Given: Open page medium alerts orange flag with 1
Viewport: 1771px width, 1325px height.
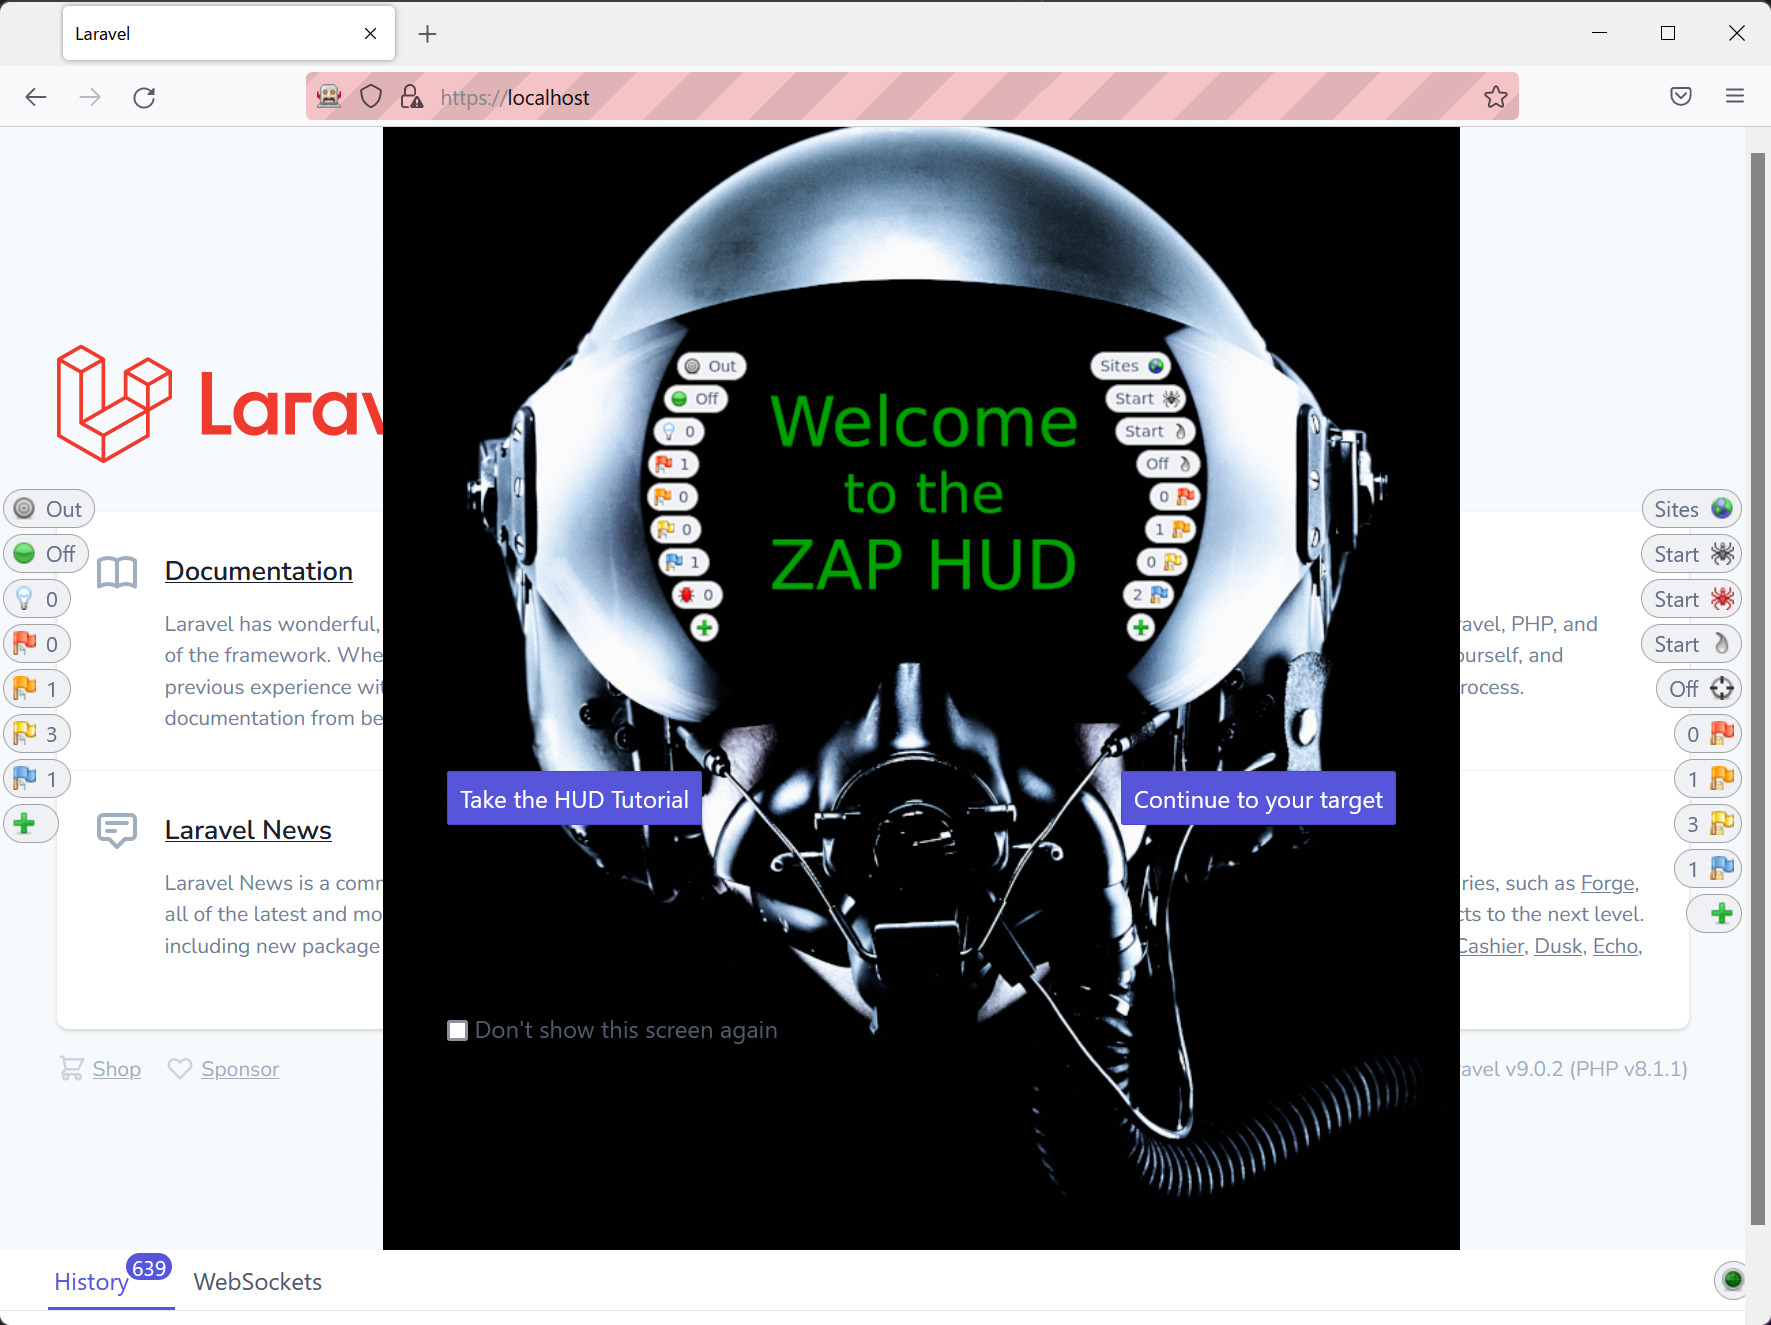Looking at the screenshot, I should [x=37, y=689].
